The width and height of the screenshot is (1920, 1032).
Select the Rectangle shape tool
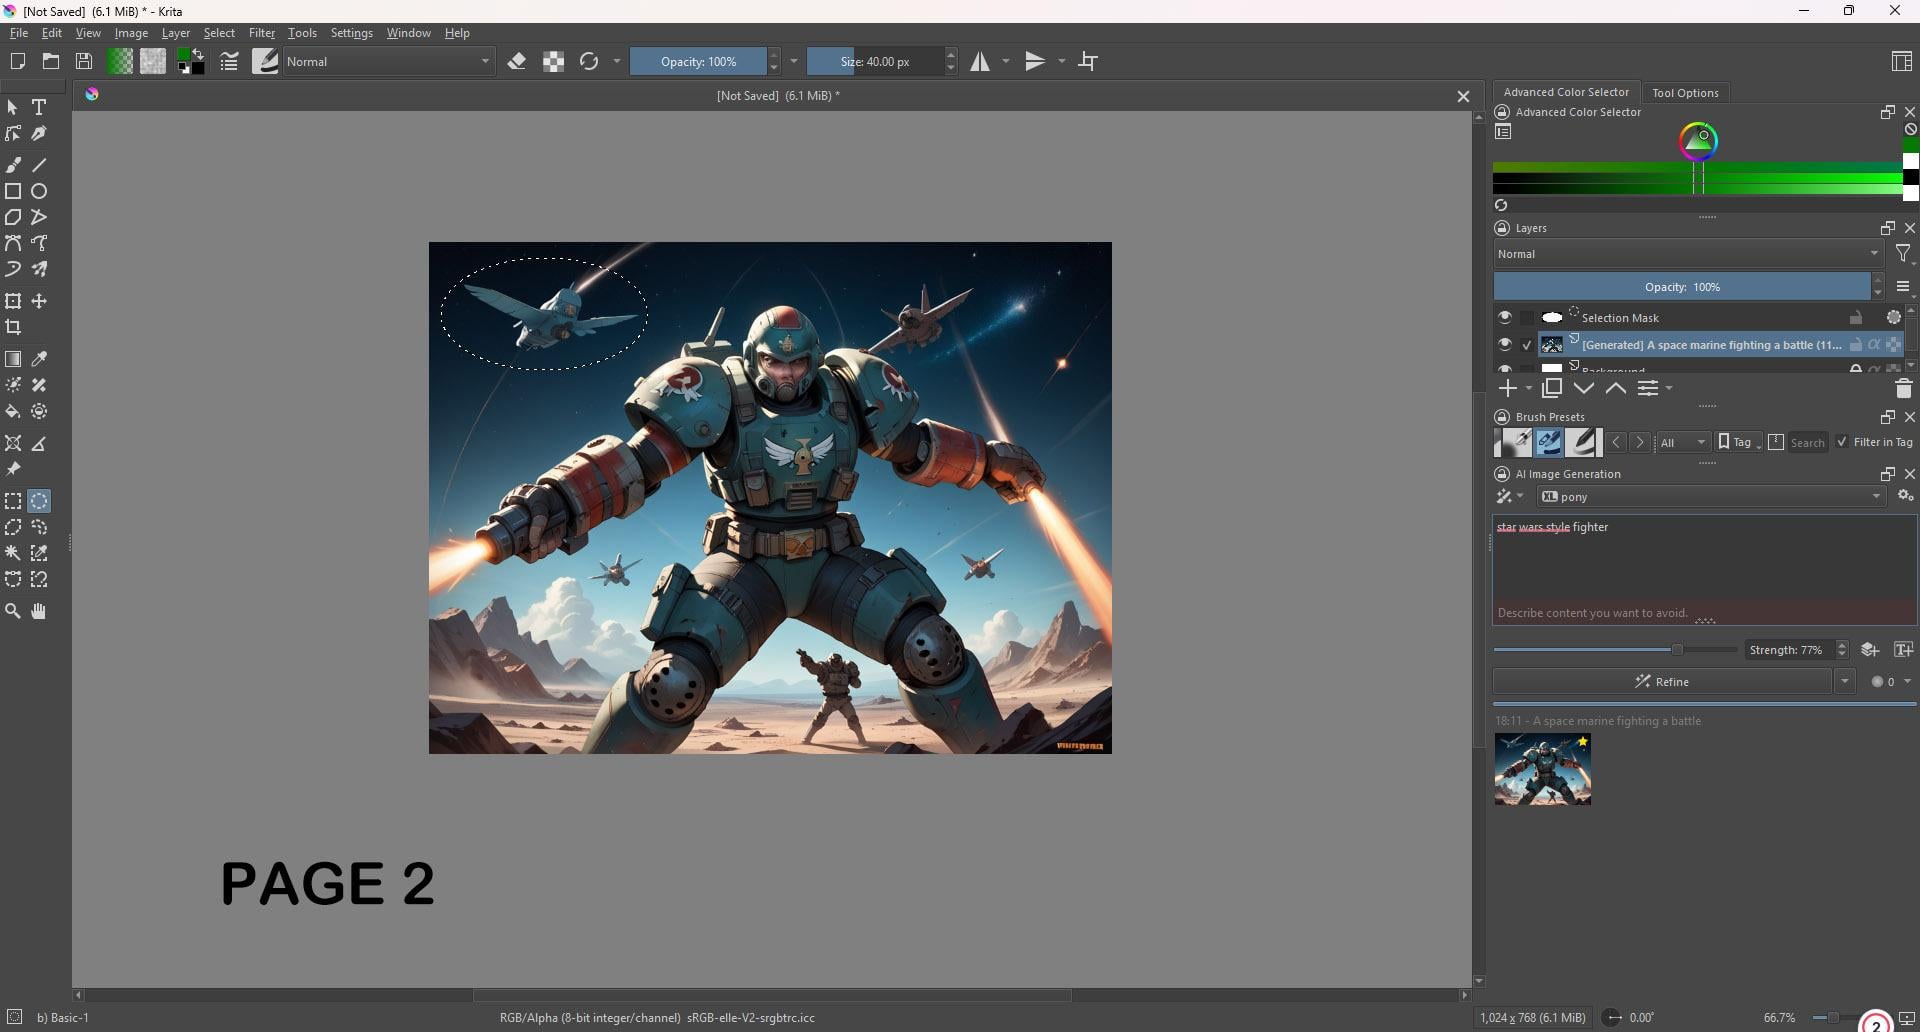click(x=13, y=191)
